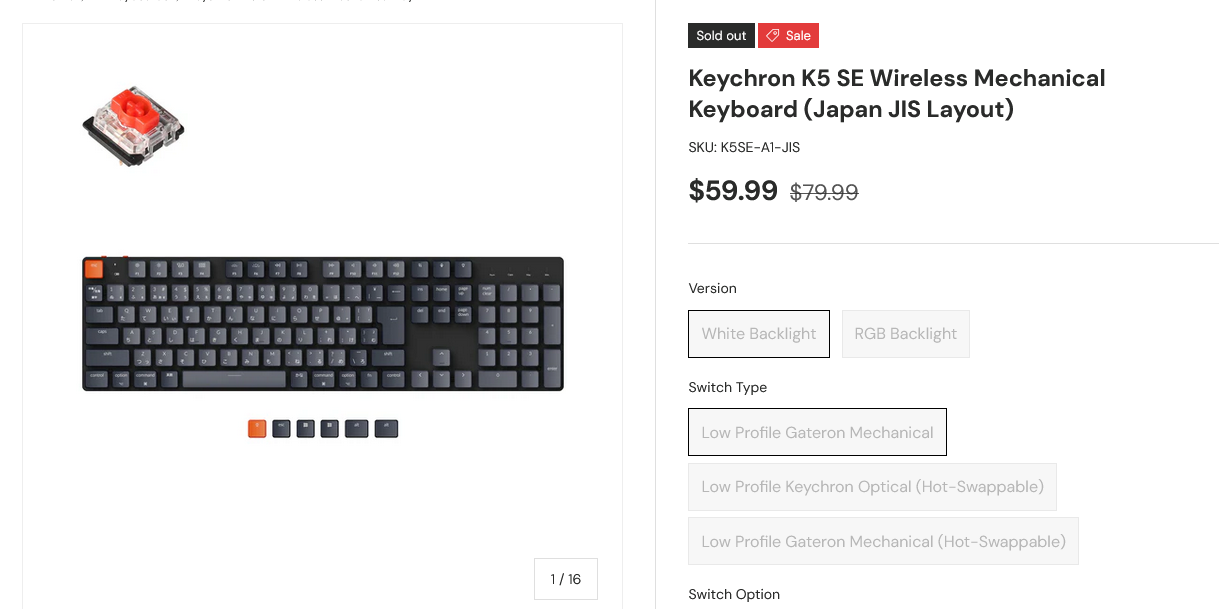Click the SKU K5SE-A1-JIS text
This screenshot has width=1230, height=609.
tap(744, 148)
